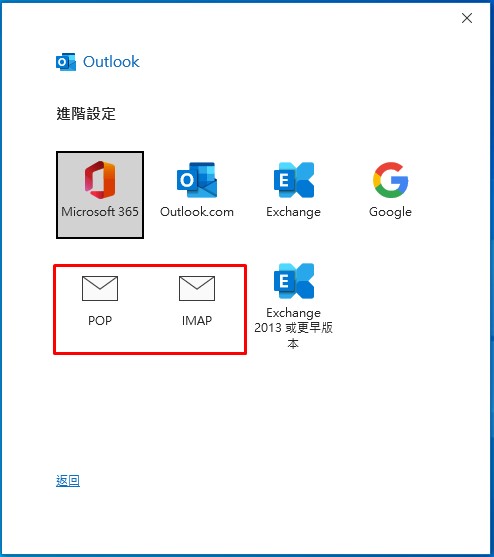Viewport: 494px width, 557px height.
Task: Click the POP envelope icon
Action: coord(100,288)
